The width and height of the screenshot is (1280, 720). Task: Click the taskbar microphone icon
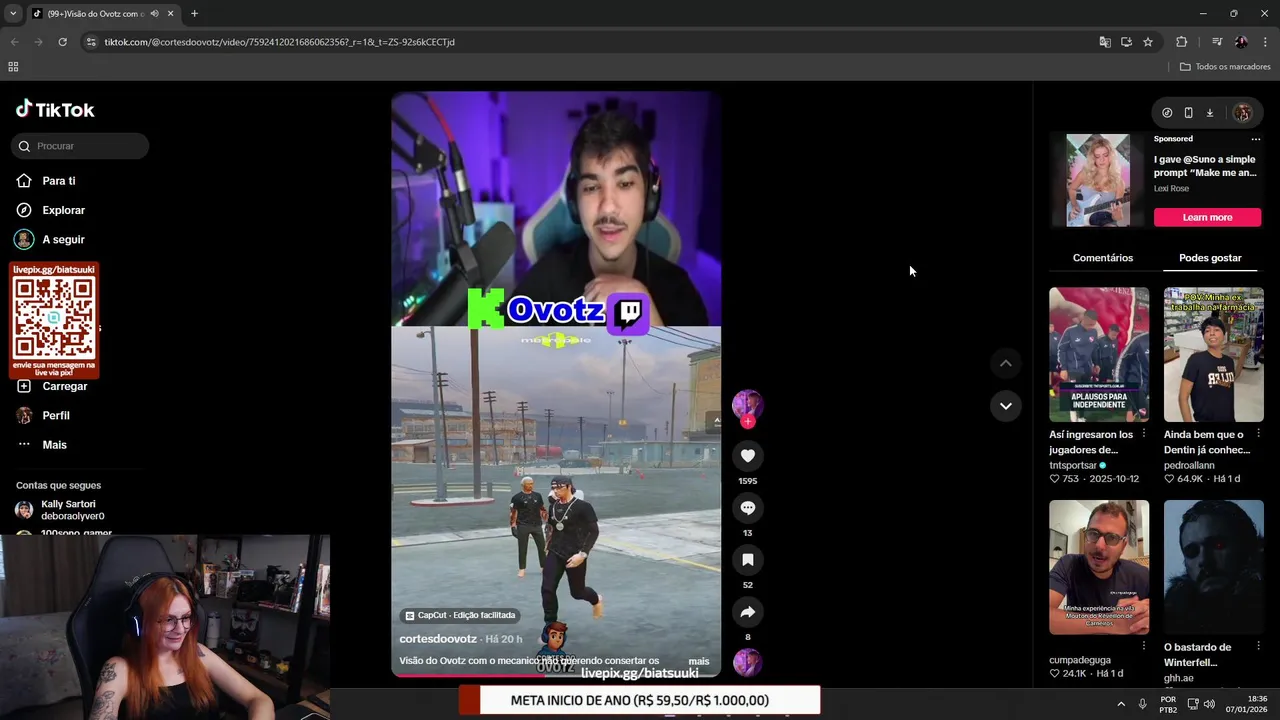pos(1143,704)
